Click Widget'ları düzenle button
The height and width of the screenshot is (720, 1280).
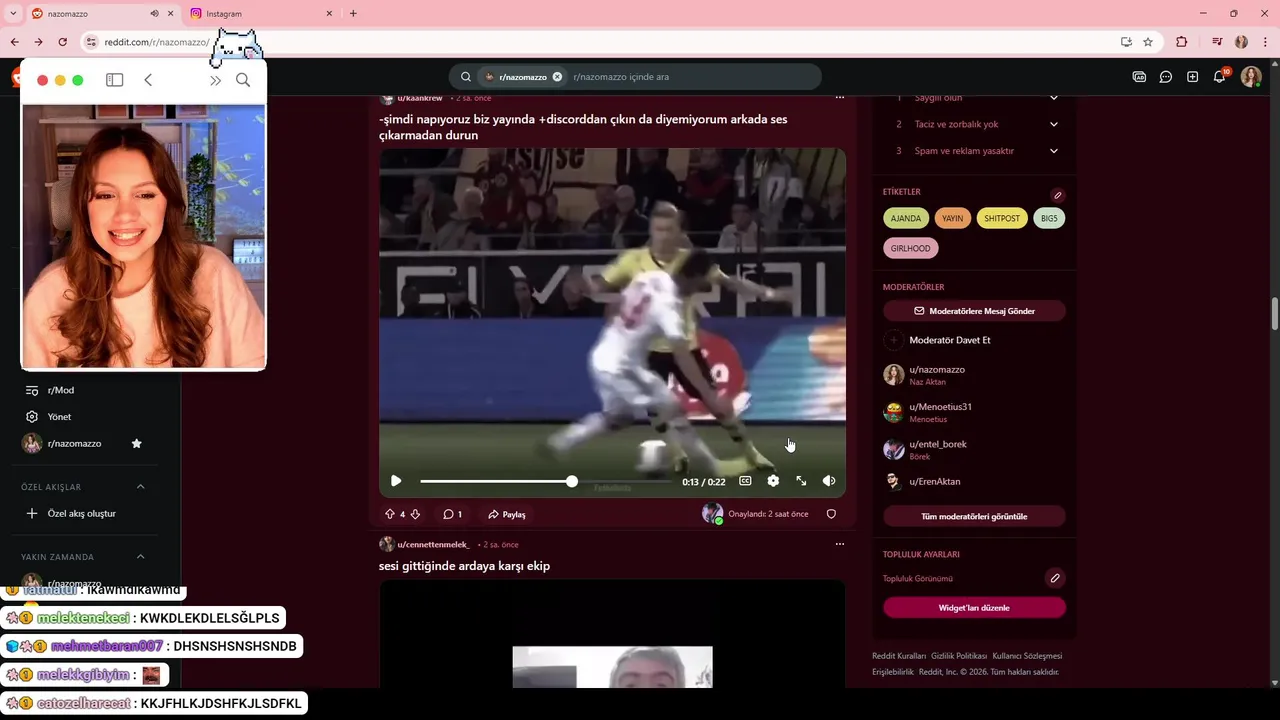tap(974, 608)
